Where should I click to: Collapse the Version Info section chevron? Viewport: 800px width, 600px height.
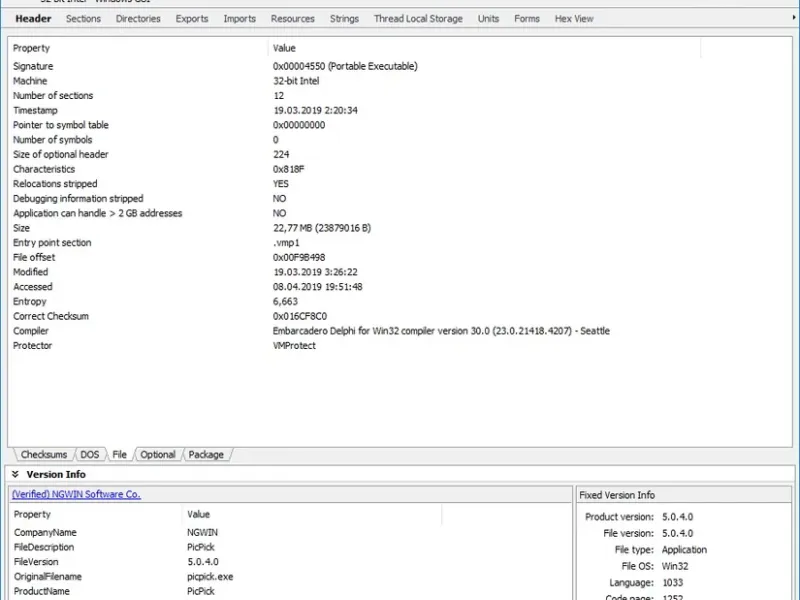point(15,474)
